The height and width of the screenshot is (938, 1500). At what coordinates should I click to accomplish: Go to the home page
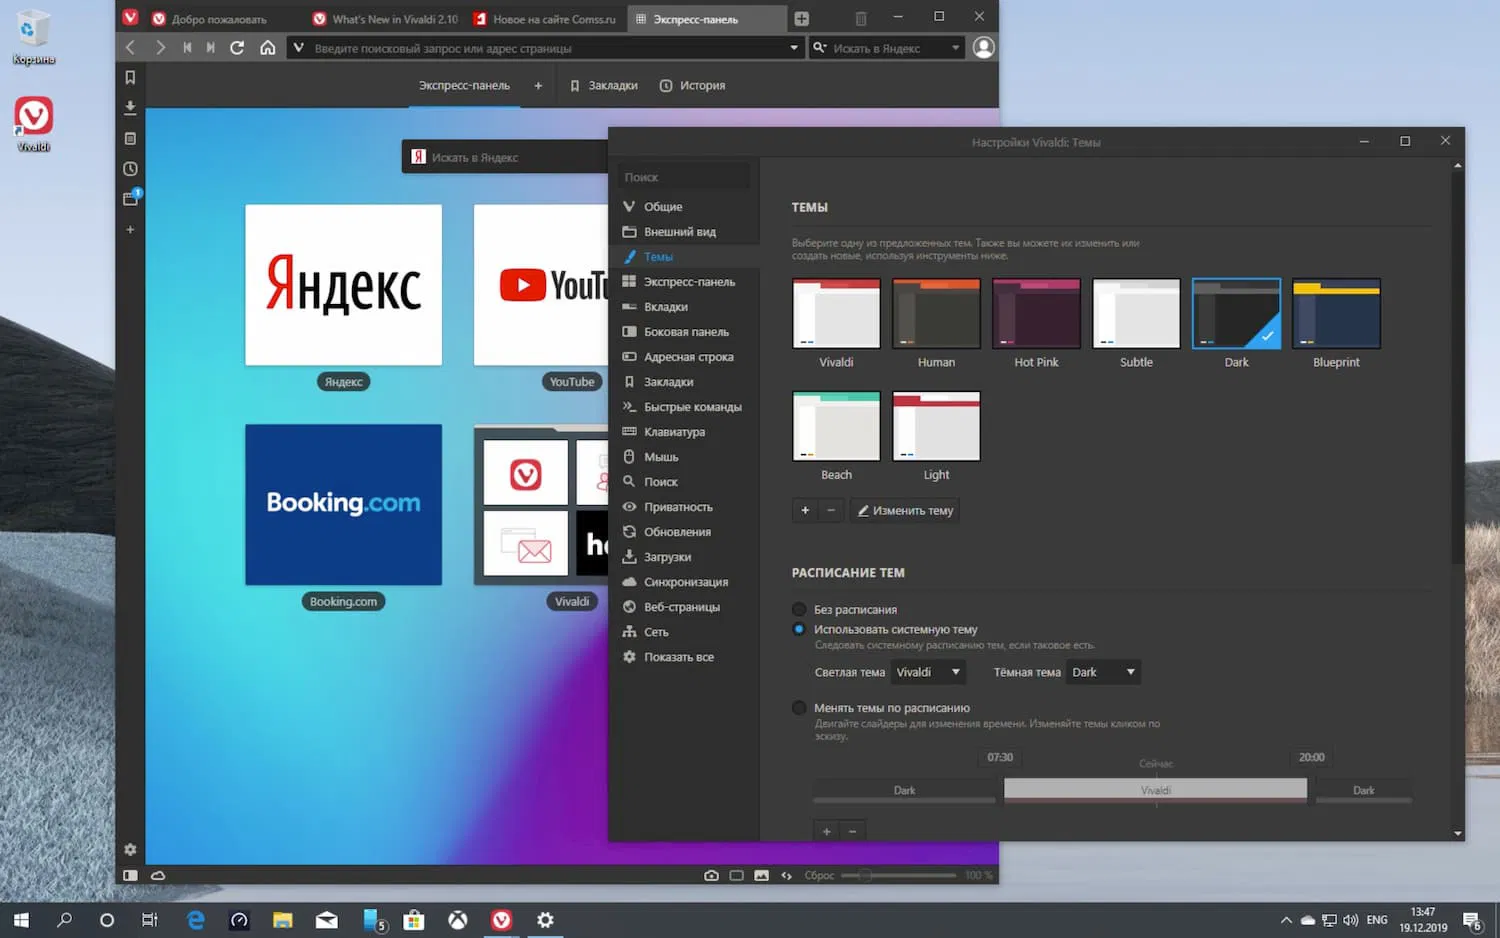[267, 47]
